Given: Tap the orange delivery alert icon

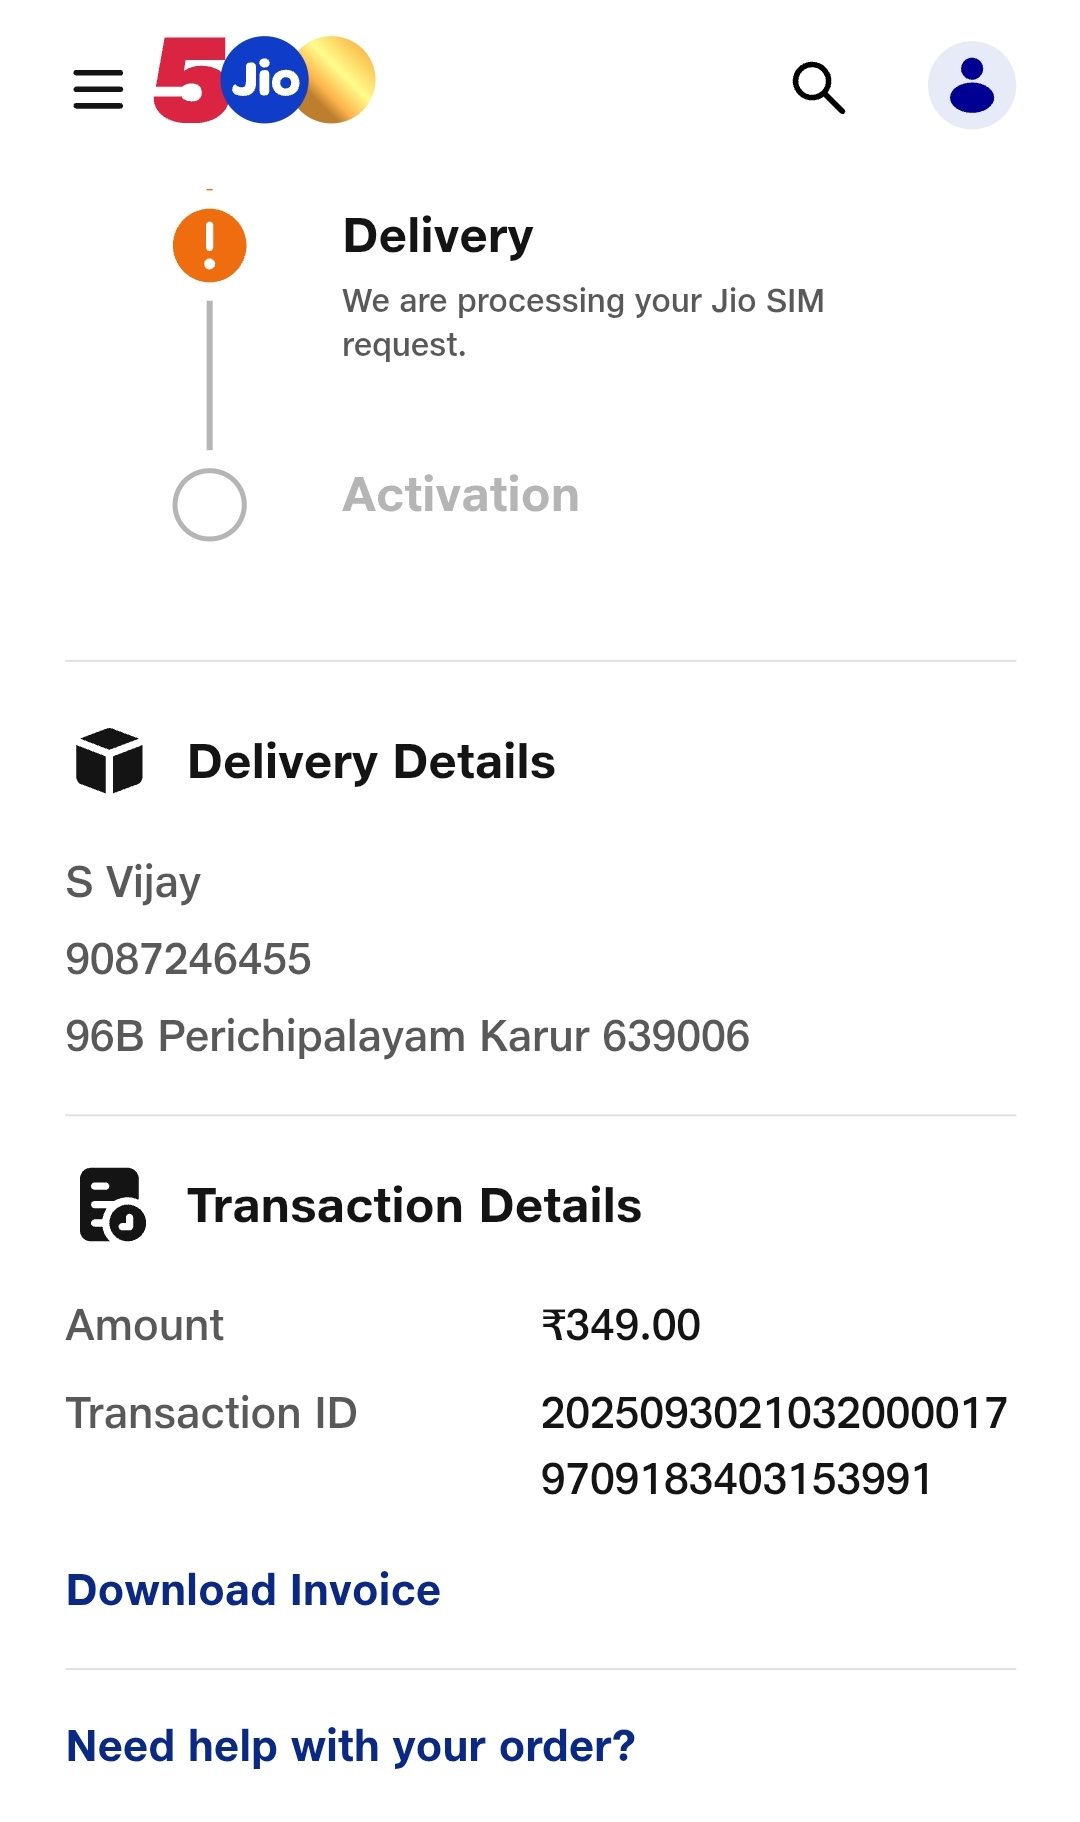Looking at the screenshot, I should tap(209, 245).
